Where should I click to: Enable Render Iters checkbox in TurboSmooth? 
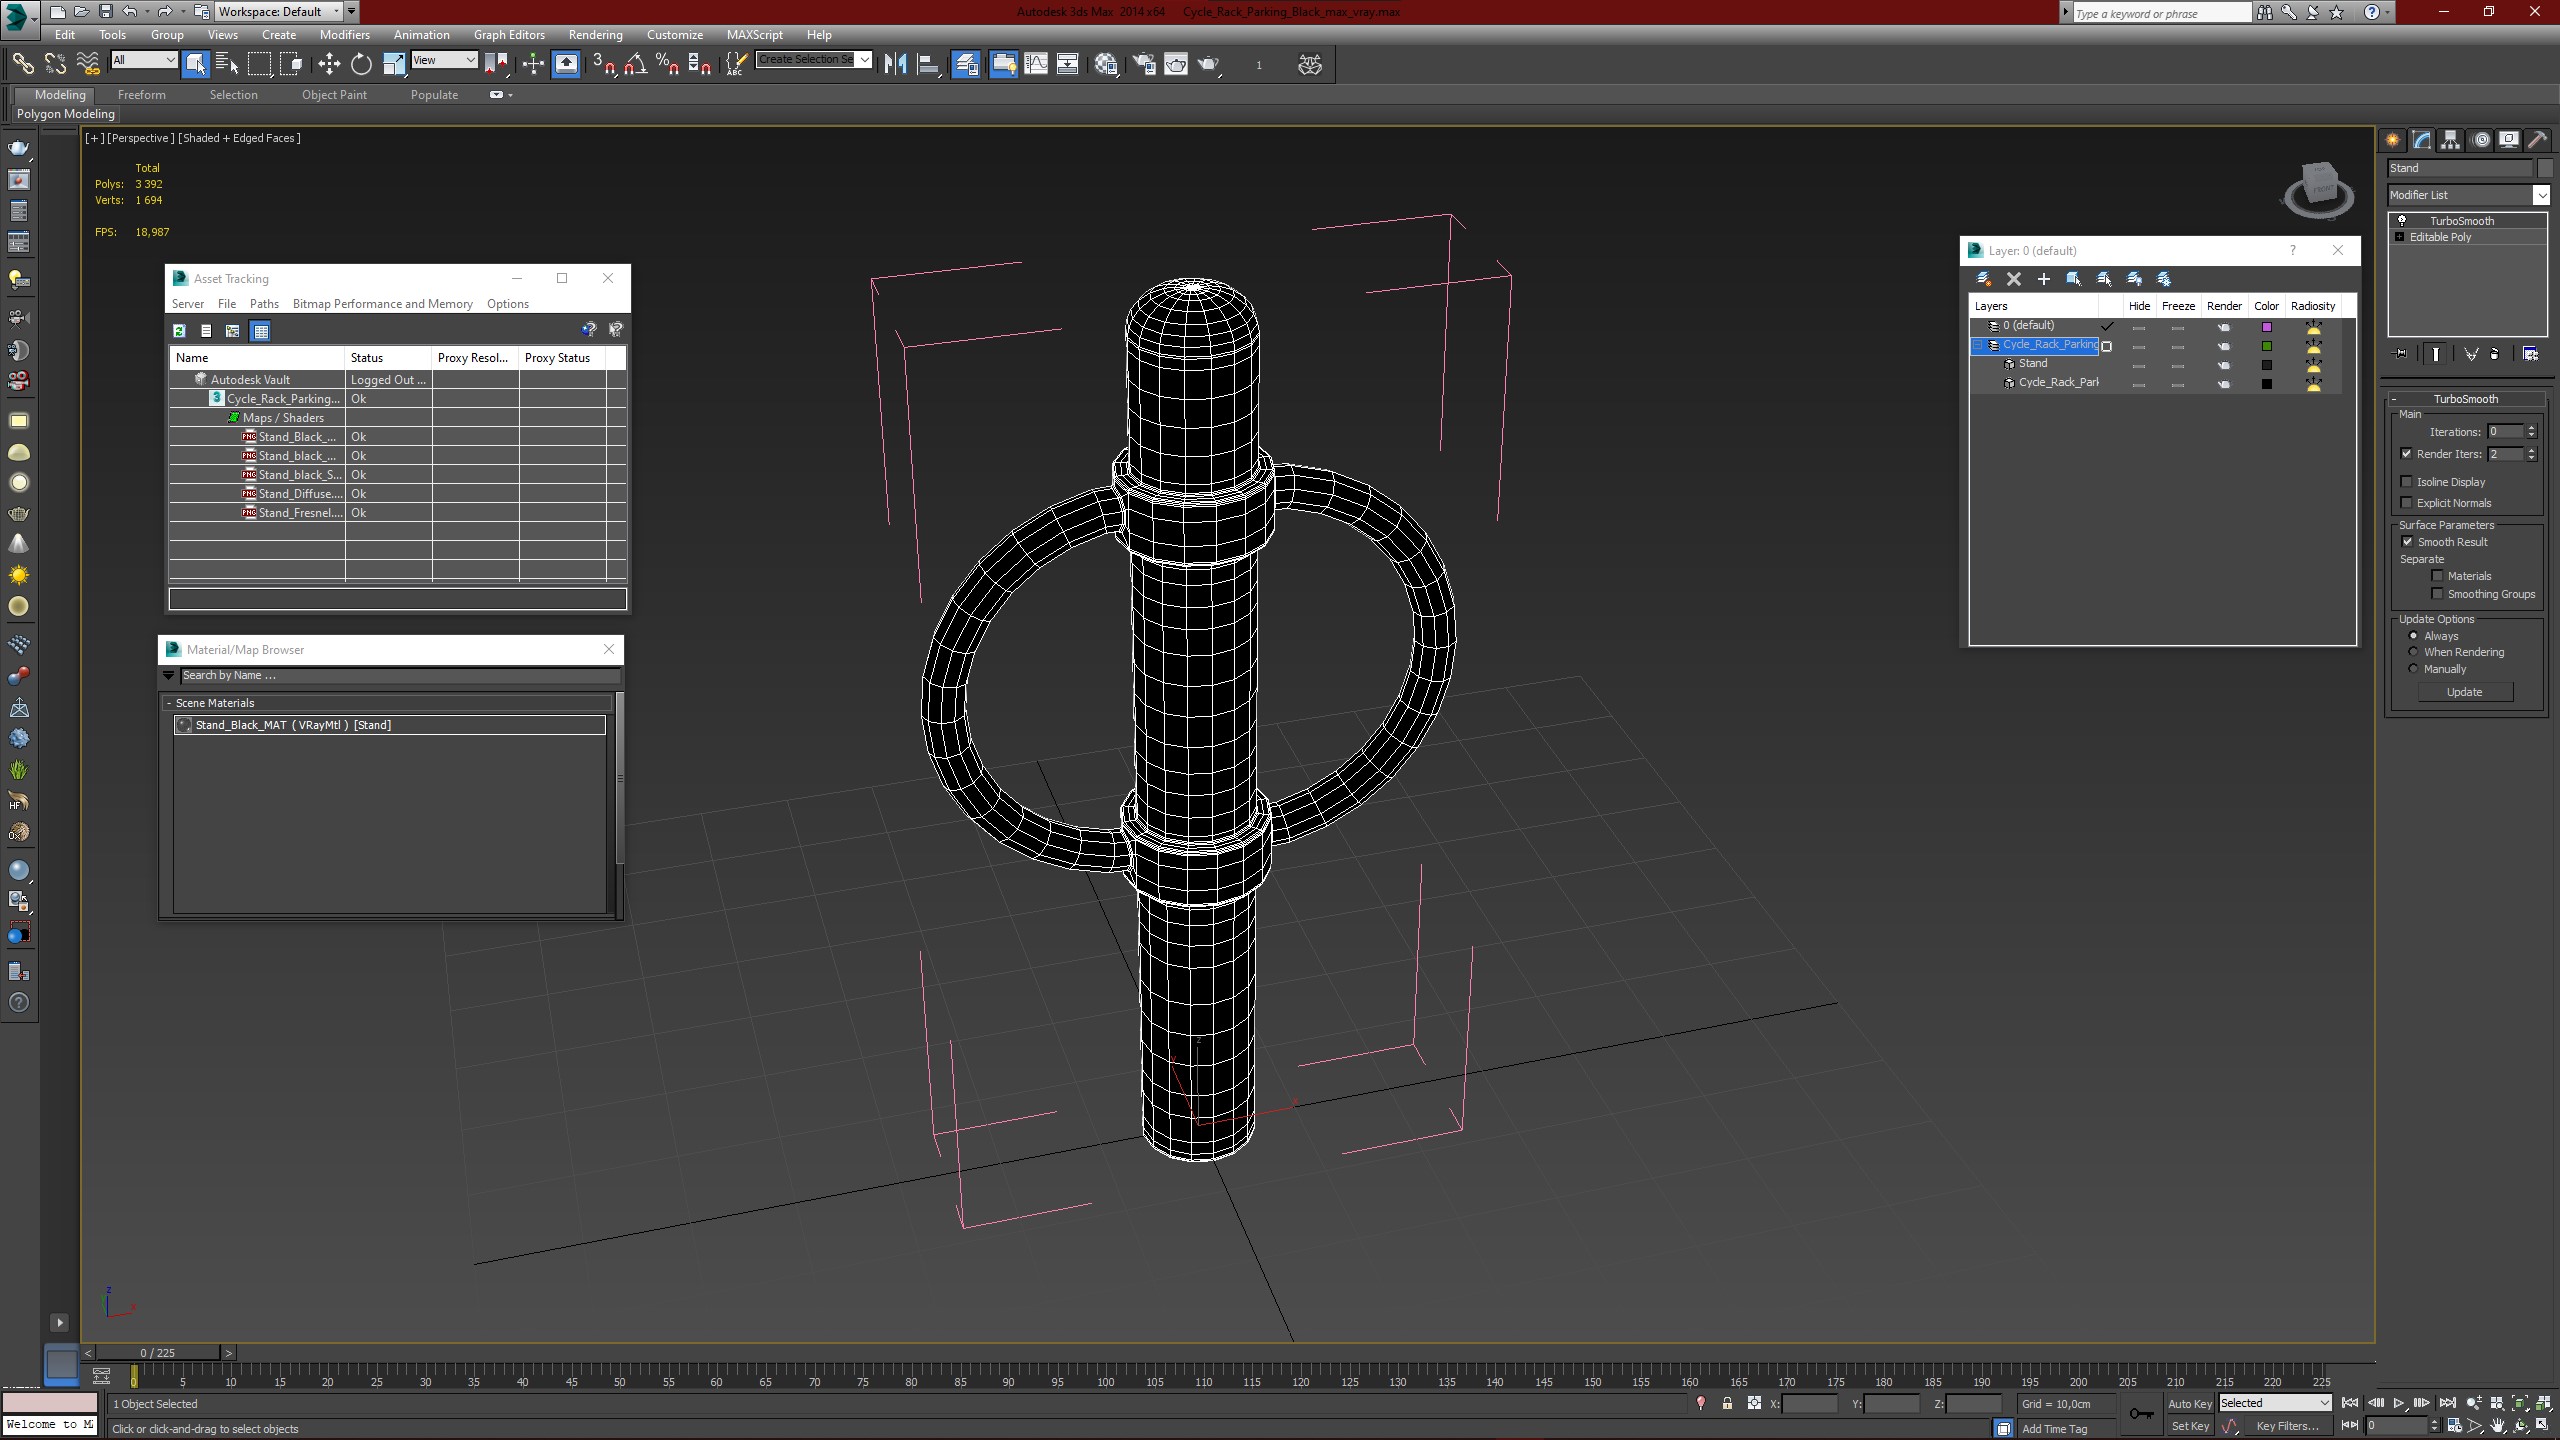(x=2407, y=454)
